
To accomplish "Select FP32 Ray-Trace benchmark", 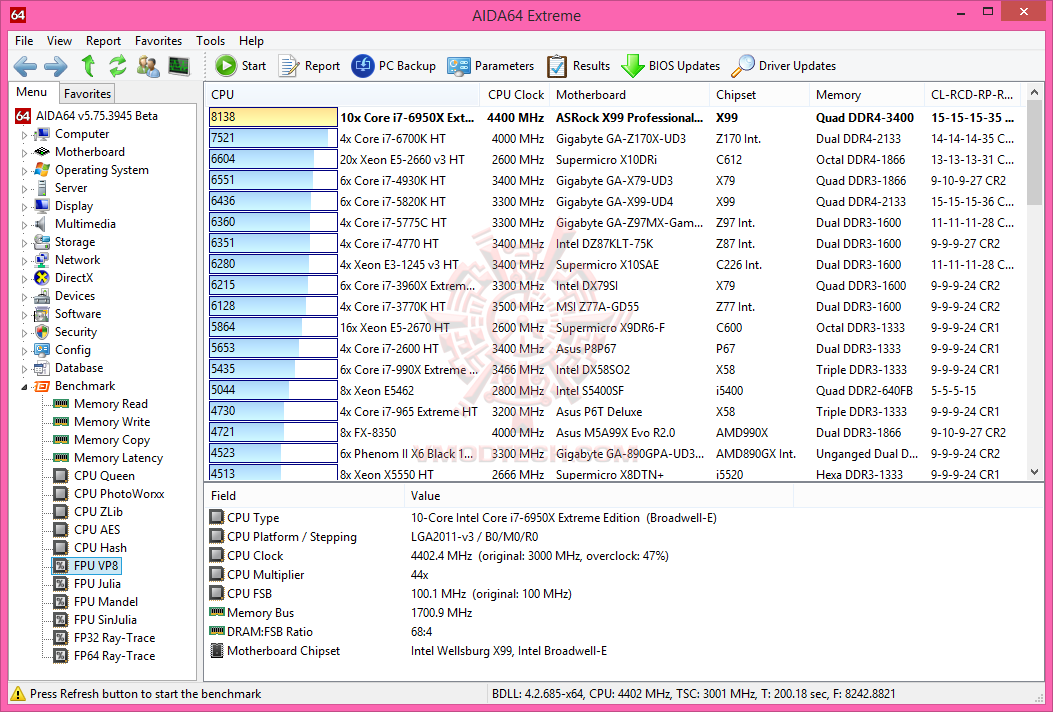I will click(114, 638).
